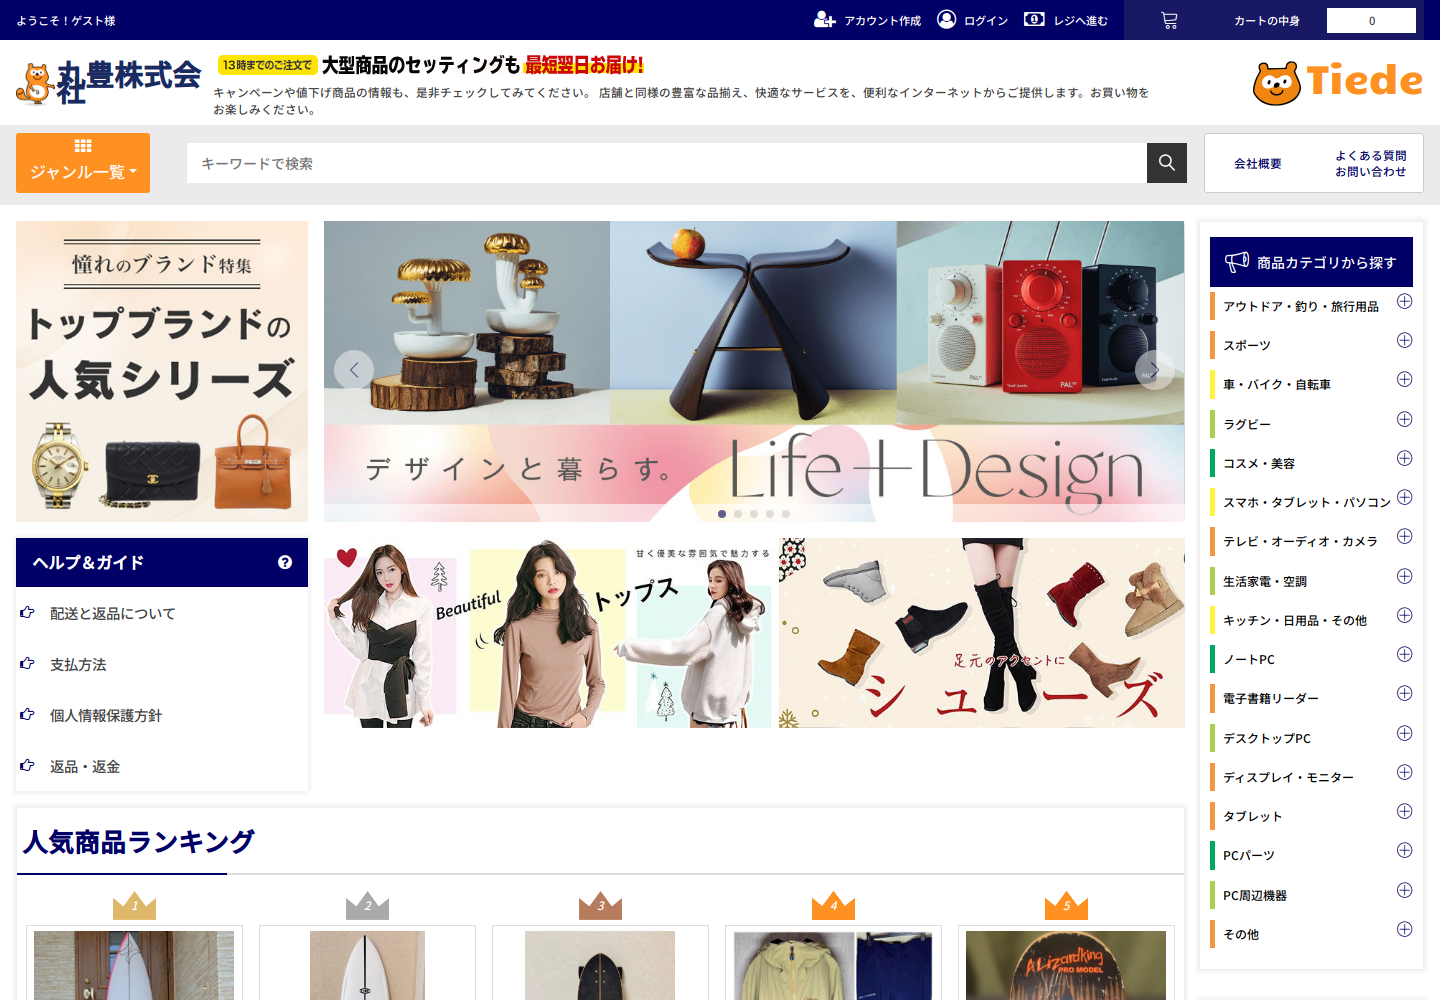The width and height of the screenshot is (1440, 1000).
Task: Open the タブレット category link
Action: tap(1252, 816)
